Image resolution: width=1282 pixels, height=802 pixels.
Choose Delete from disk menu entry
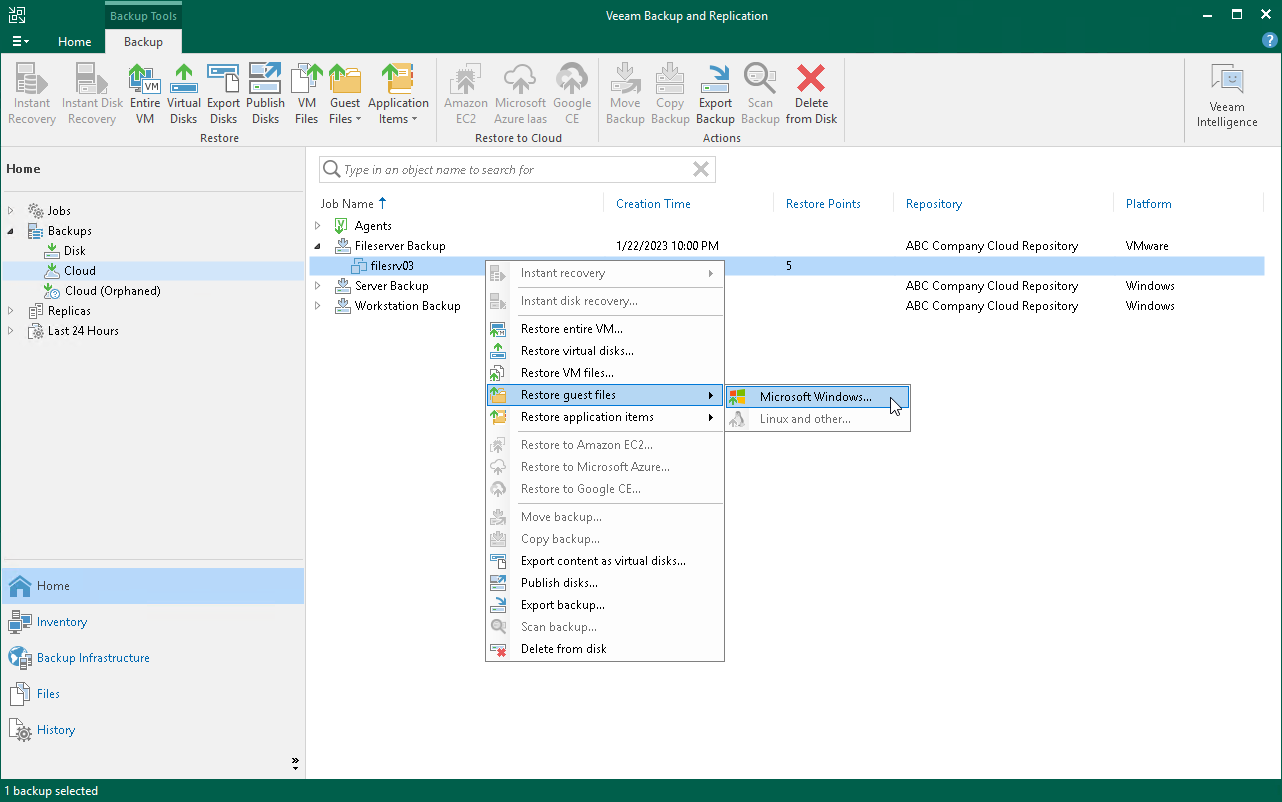pos(604,649)
